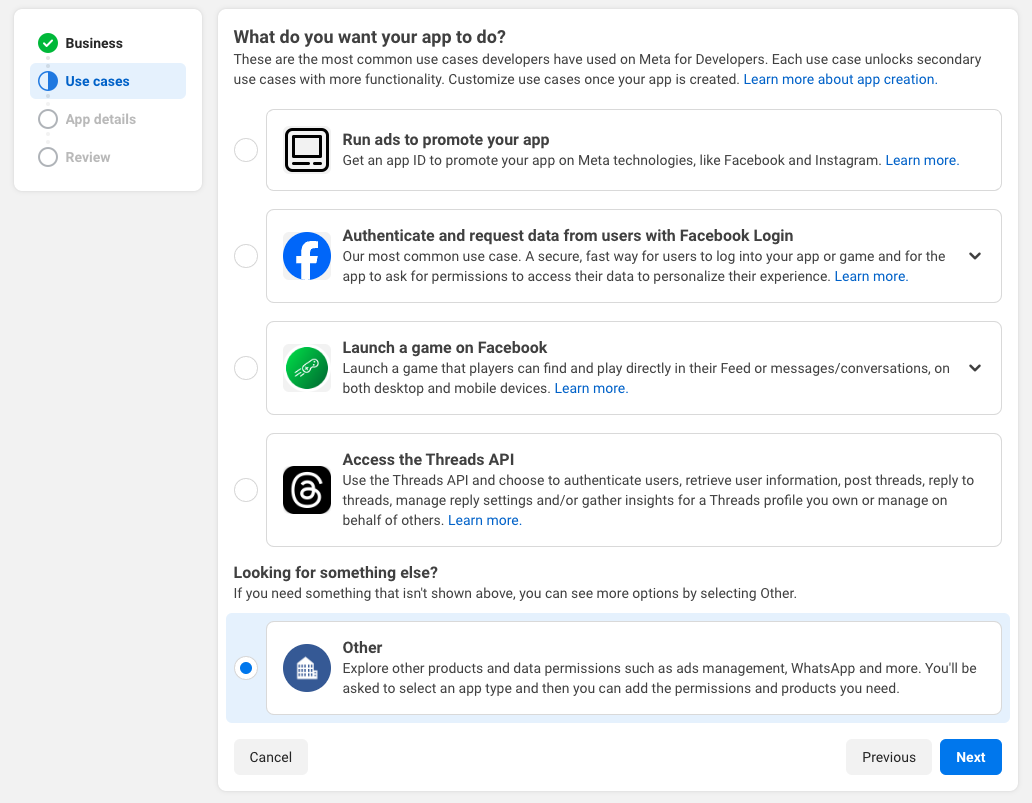Click the Cancel button
Viewport: 1032px width, 803px height.
270,757
